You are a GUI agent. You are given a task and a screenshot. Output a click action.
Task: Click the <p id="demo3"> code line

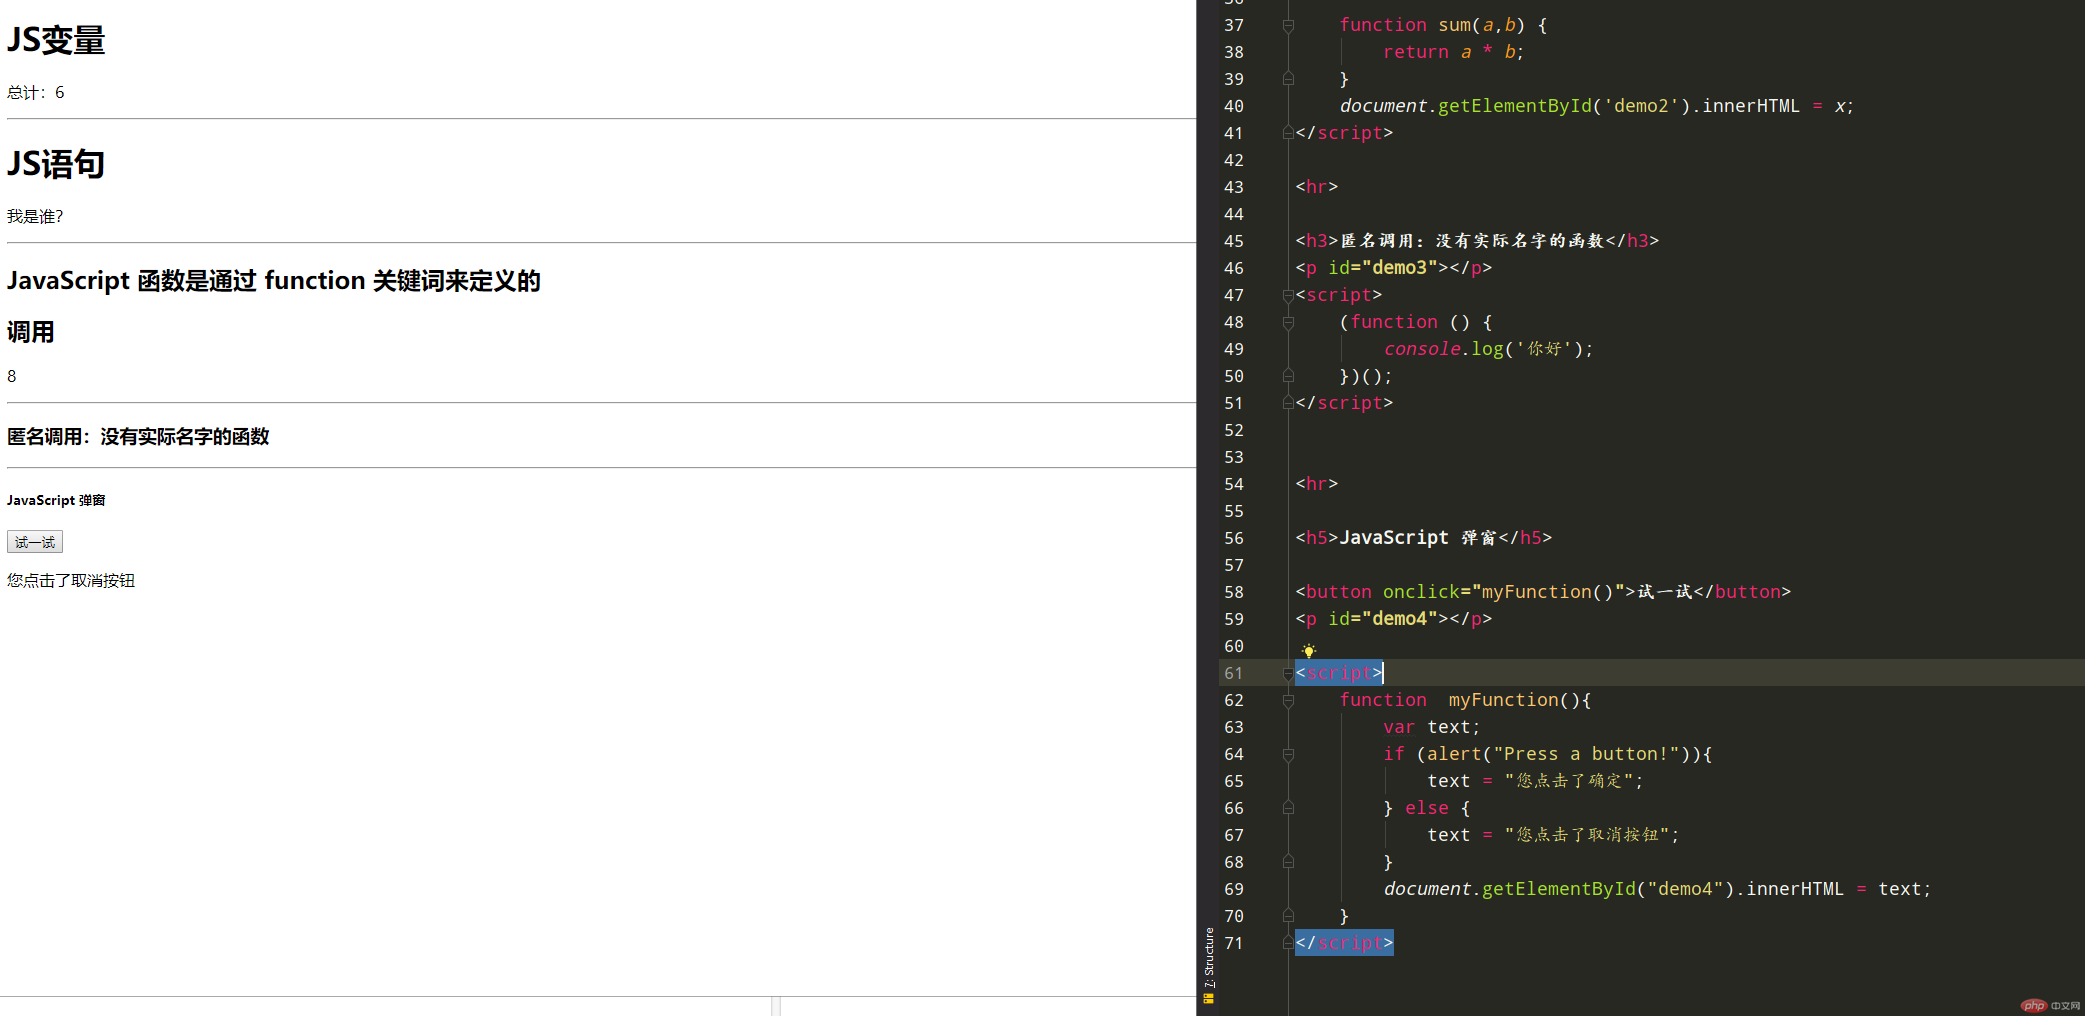pyautogui.click(x=1394, y=268)
